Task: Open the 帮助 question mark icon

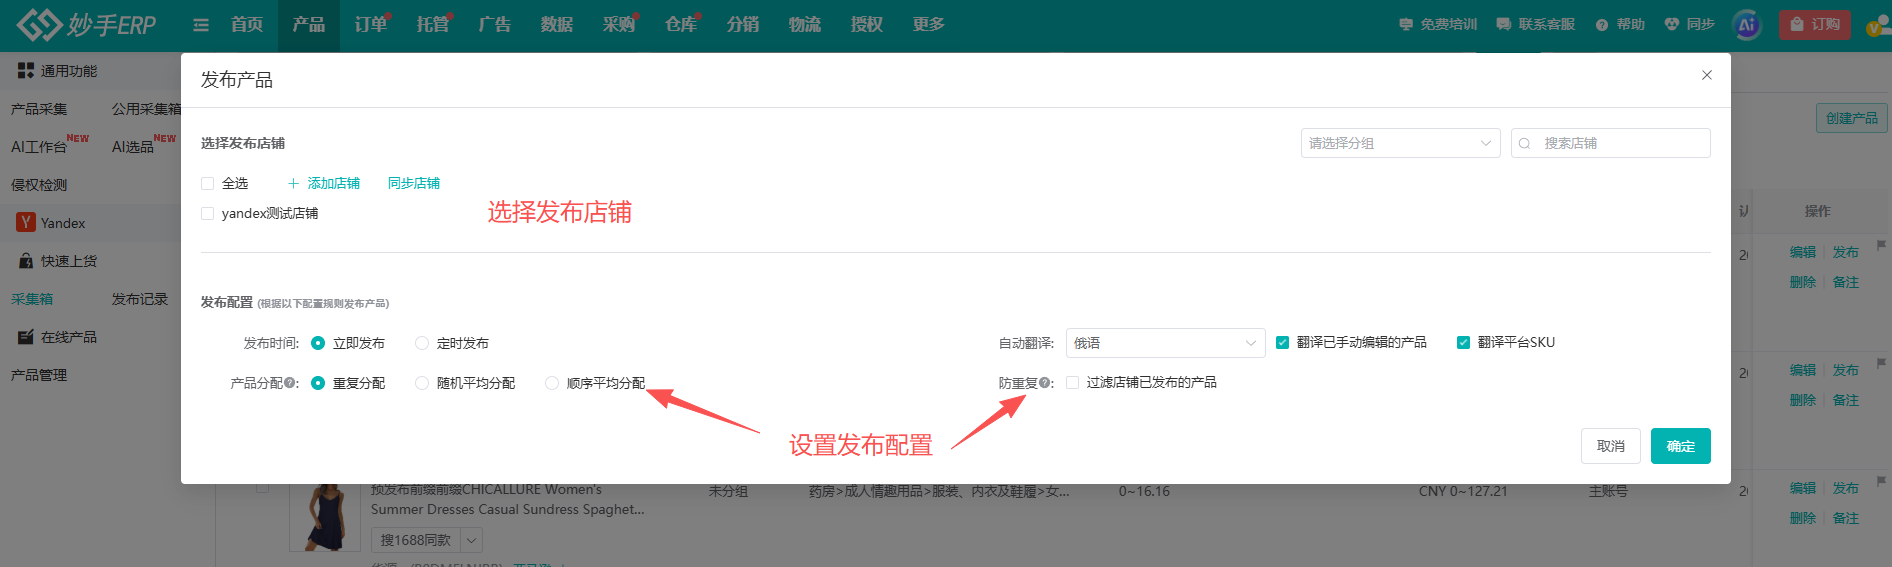Action: point(1602,24)
